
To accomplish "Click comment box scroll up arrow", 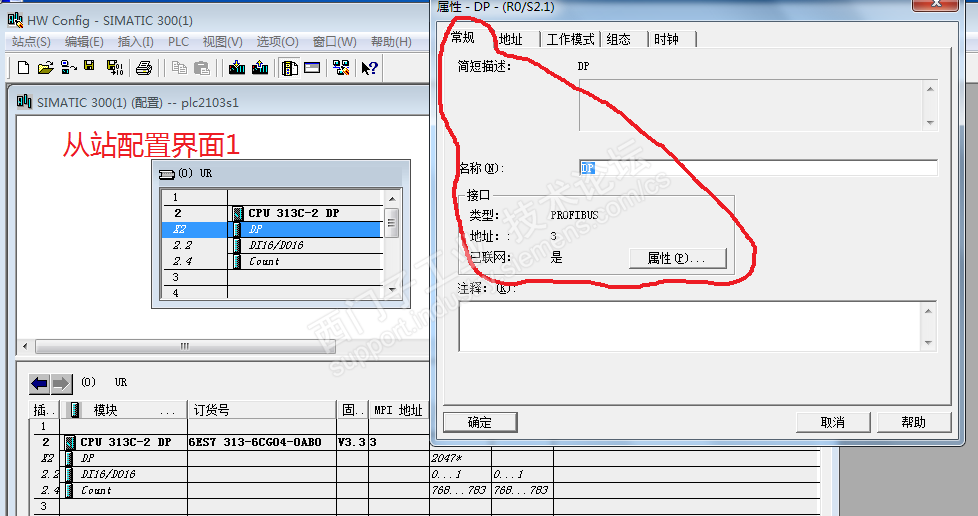I will pyautogui.click(x=929, y=311).
